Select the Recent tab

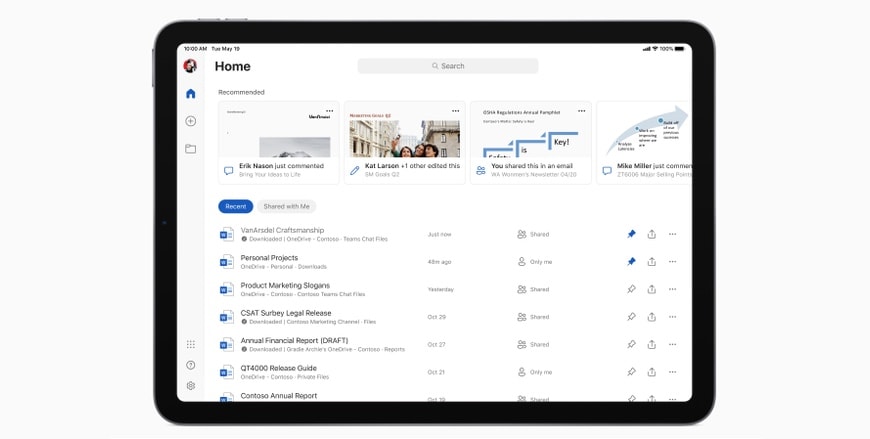(235, 207)
